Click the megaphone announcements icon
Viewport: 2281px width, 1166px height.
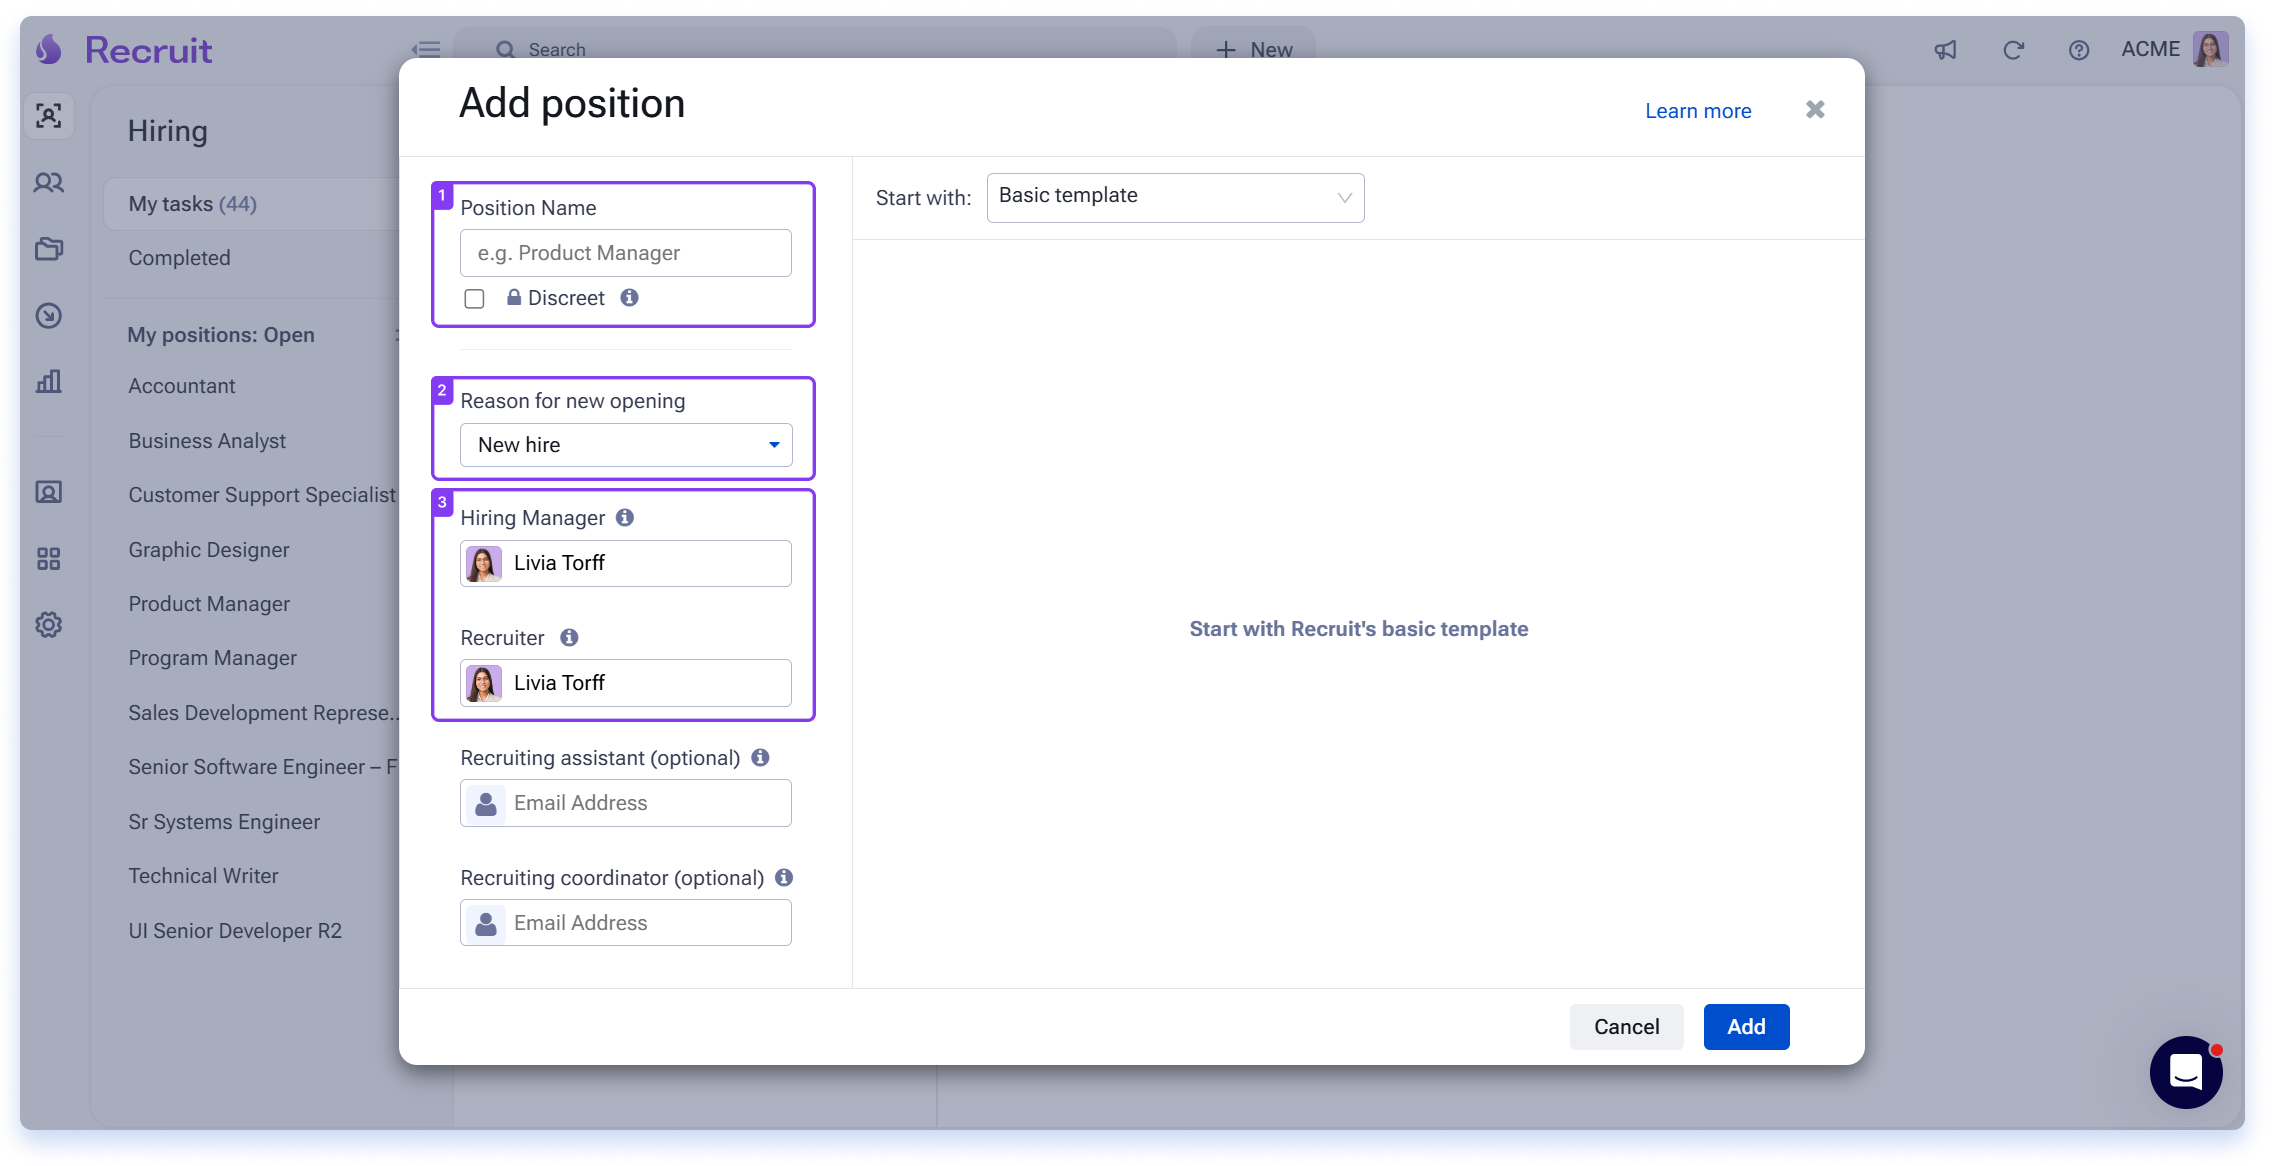click(x=1945, y=50)
